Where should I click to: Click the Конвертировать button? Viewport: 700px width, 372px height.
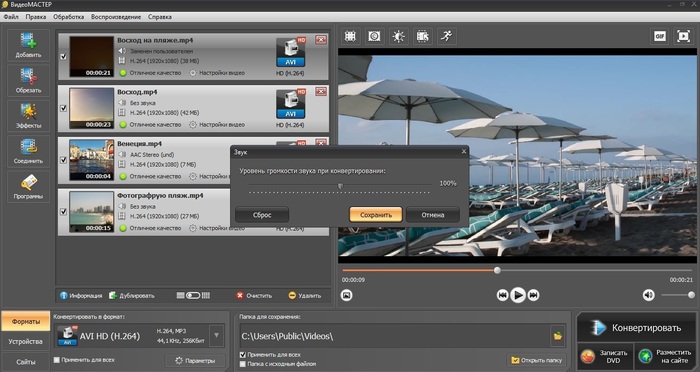(637, 327)
